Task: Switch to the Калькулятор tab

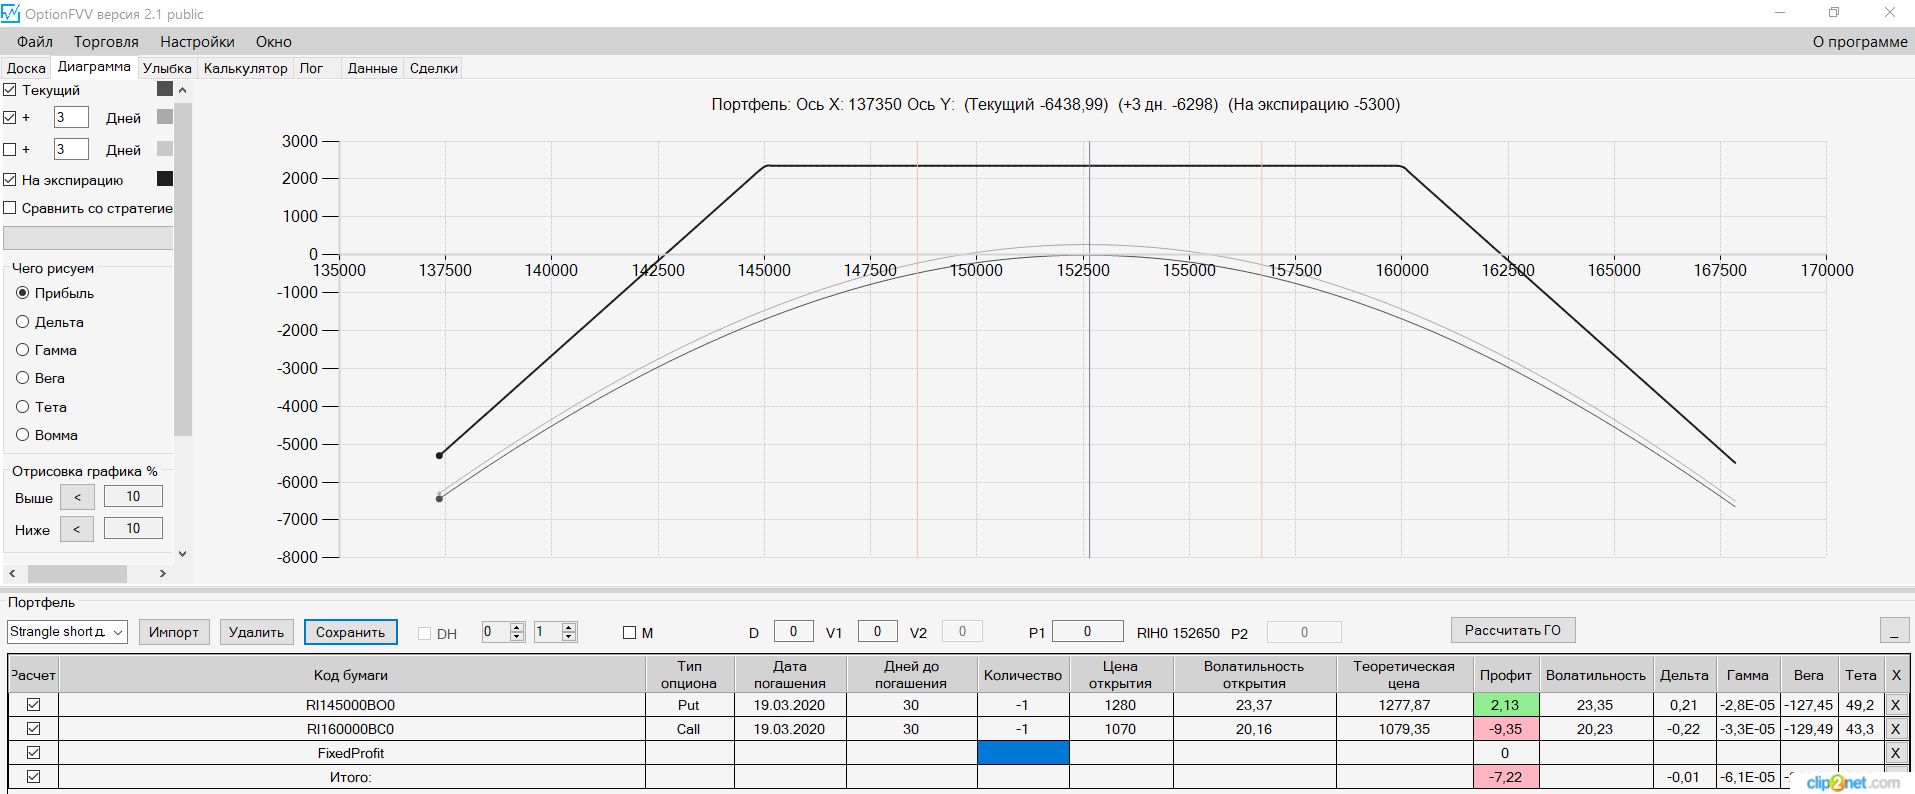Action: click(245, 68)
